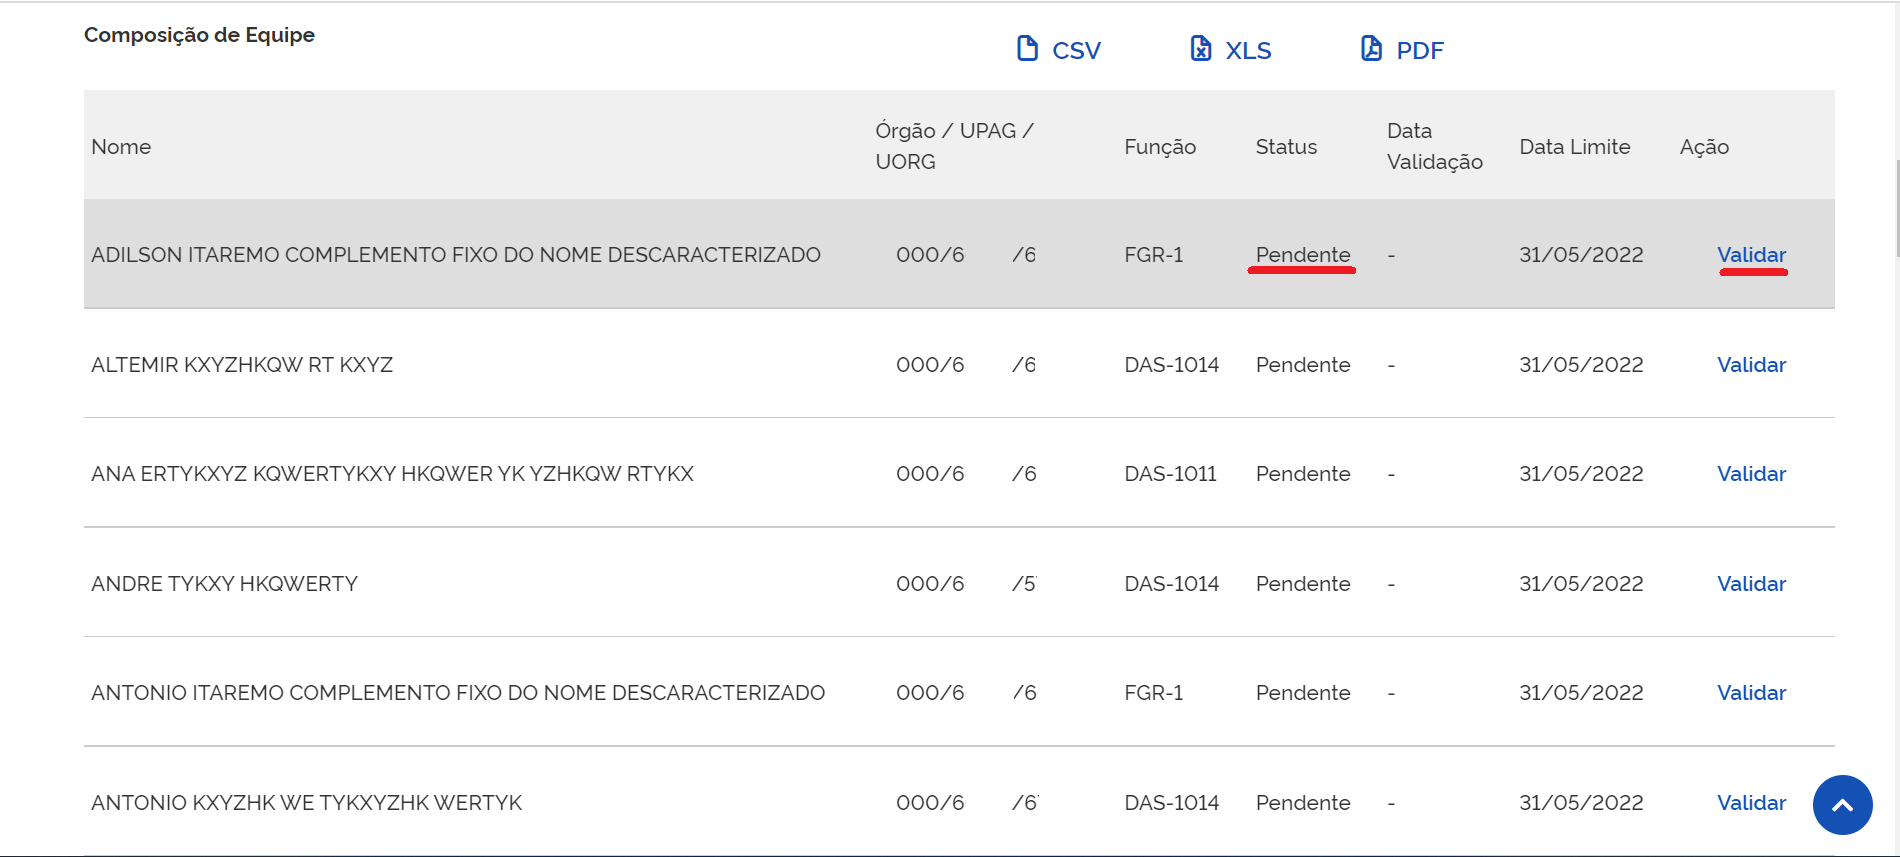
Task: Click the Status column header
Action: click(x=1286, y=147)
